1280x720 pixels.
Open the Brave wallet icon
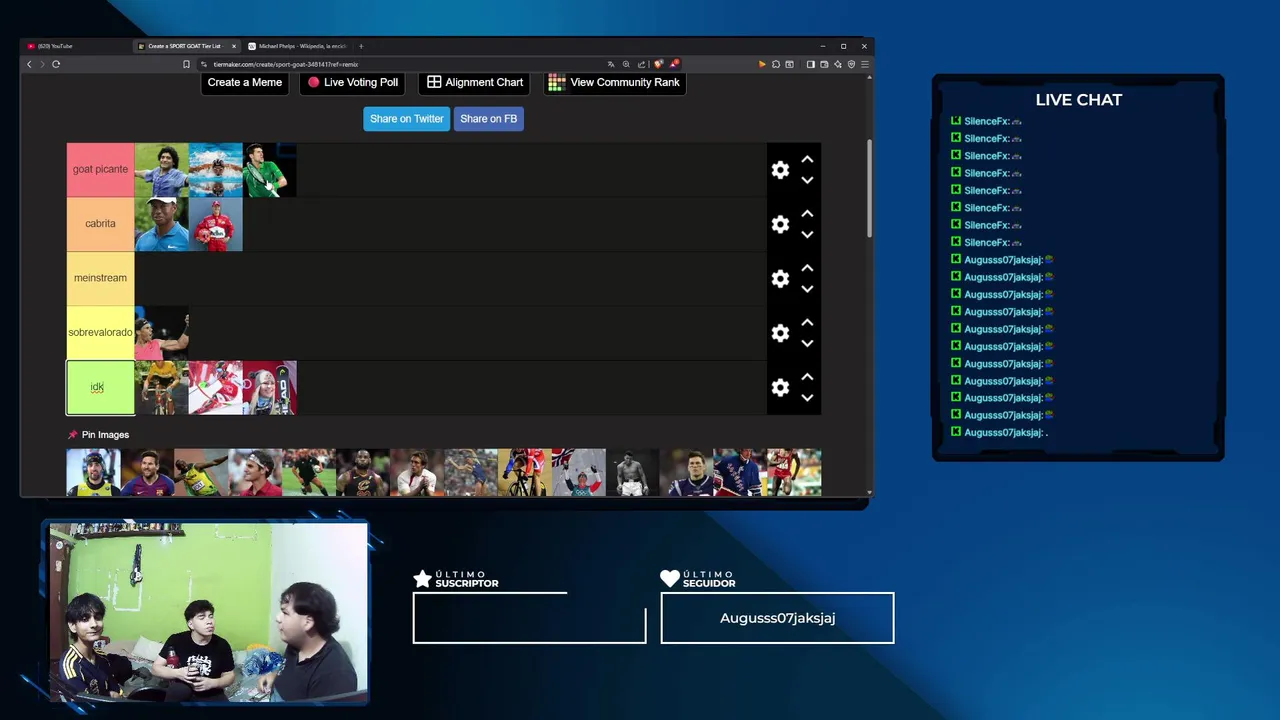pyautogui.click(x=824, y=64)
